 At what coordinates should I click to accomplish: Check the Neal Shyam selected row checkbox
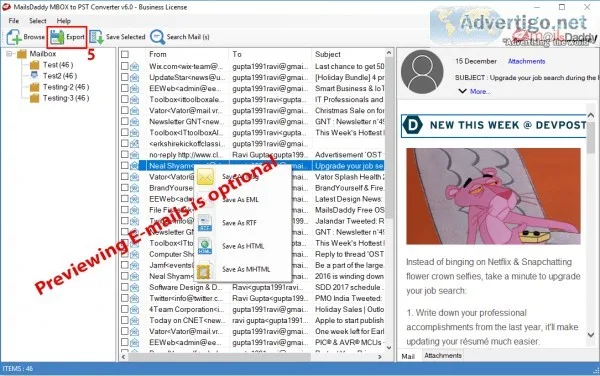125,166
